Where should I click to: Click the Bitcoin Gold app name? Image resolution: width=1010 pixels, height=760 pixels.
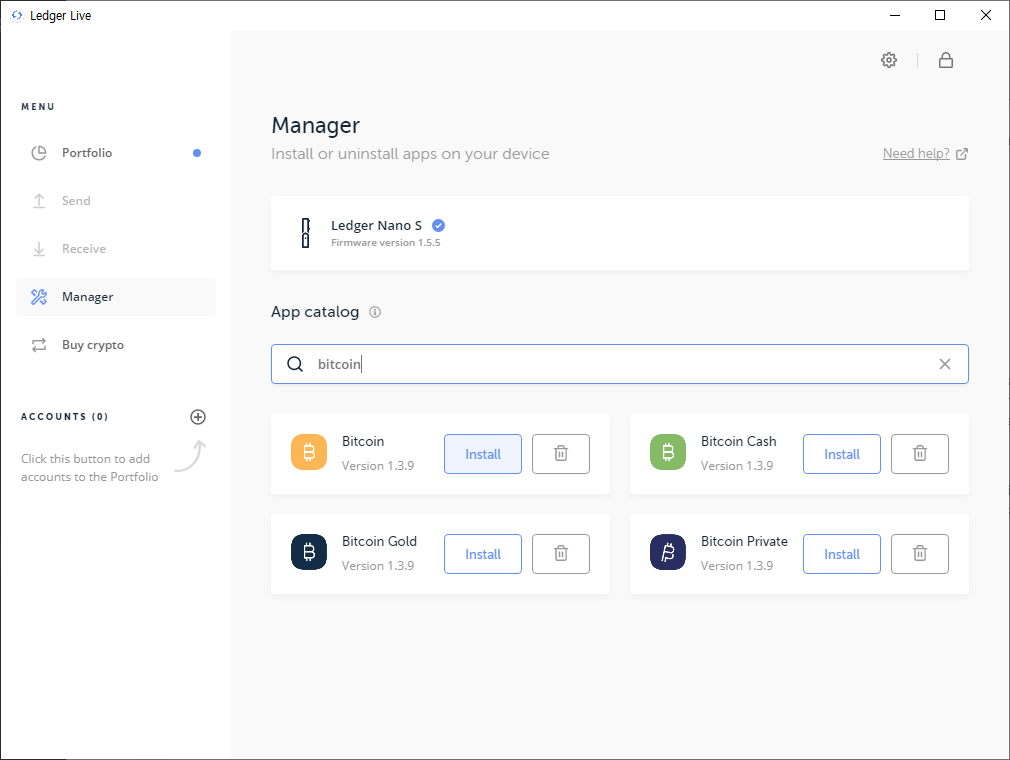(x=379, y=541)
